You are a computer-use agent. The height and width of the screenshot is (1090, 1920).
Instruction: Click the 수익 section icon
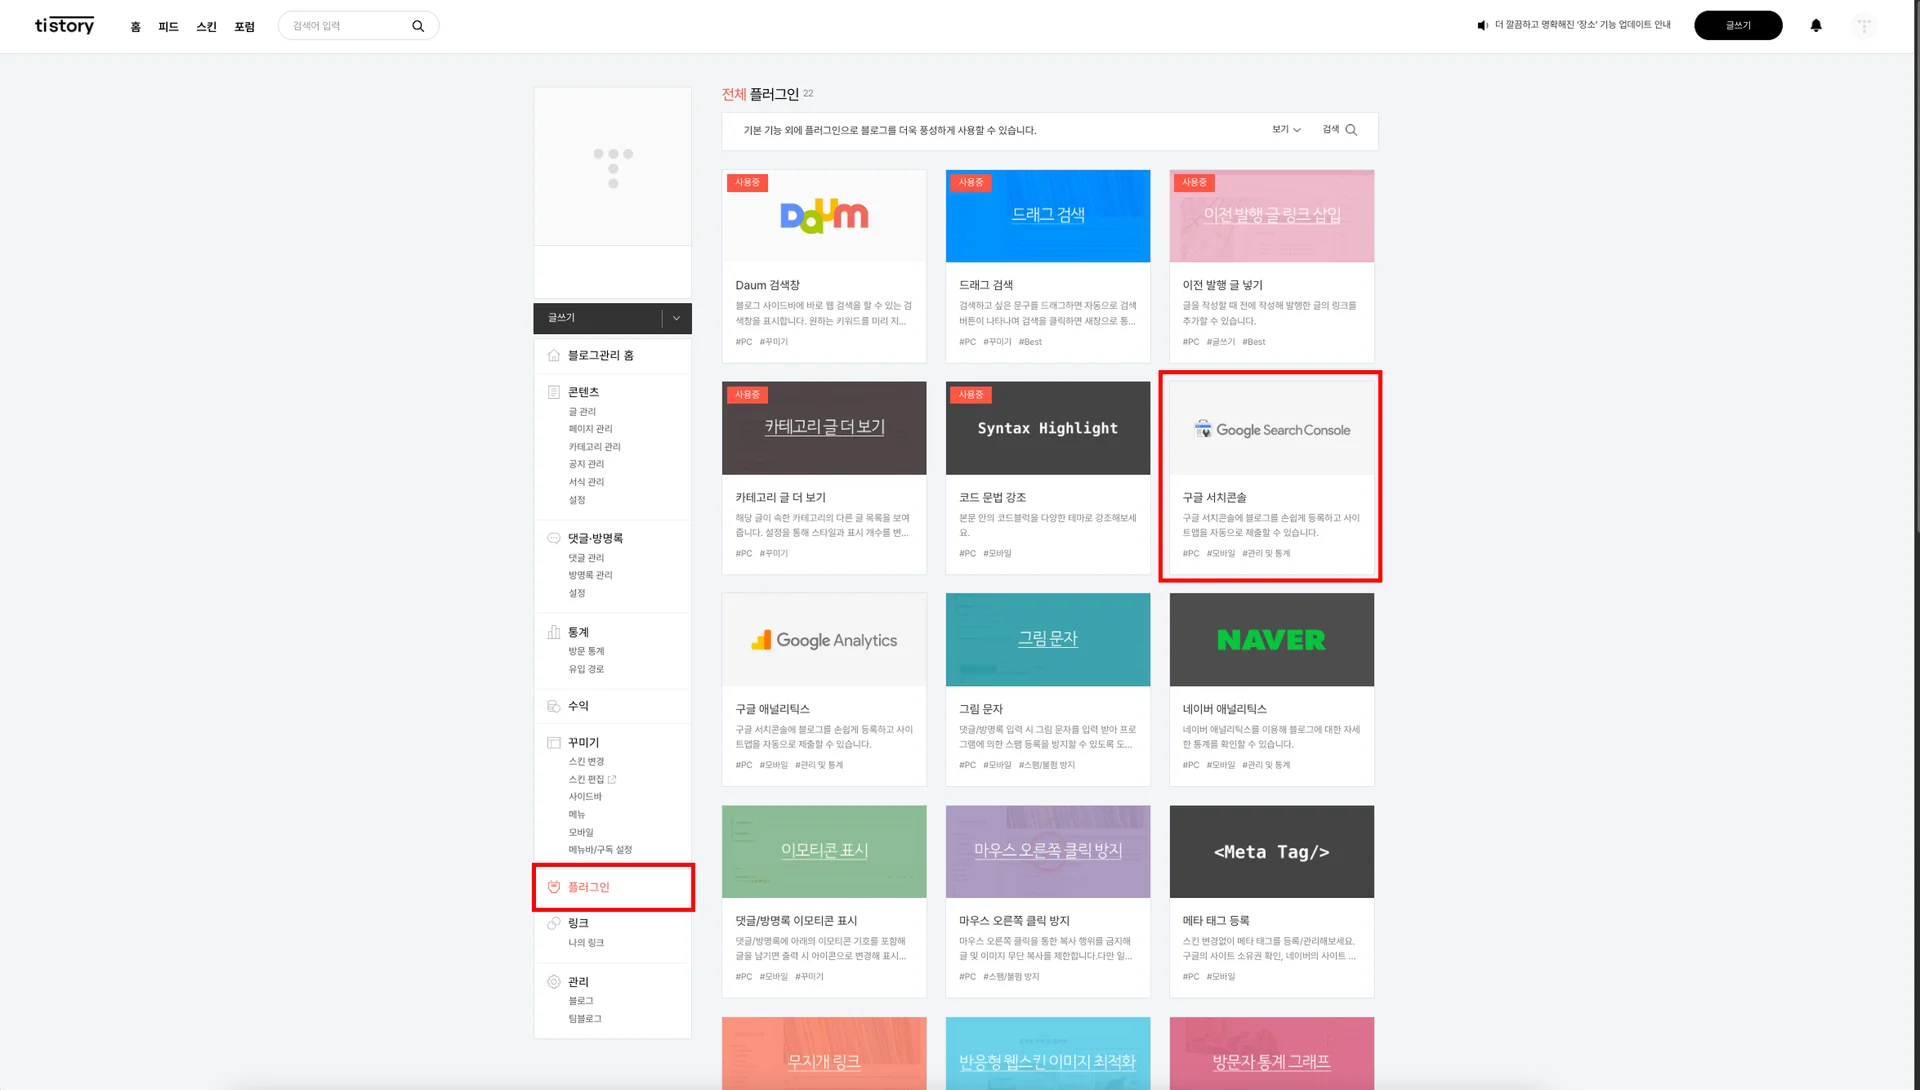554,706
